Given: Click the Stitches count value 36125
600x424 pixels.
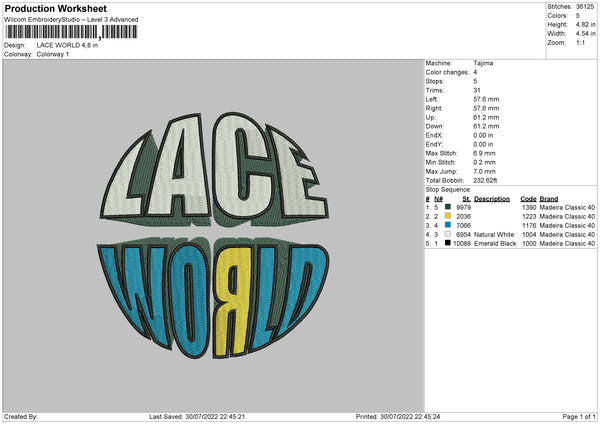Looking at the screenshot, I should click(586, 6).
